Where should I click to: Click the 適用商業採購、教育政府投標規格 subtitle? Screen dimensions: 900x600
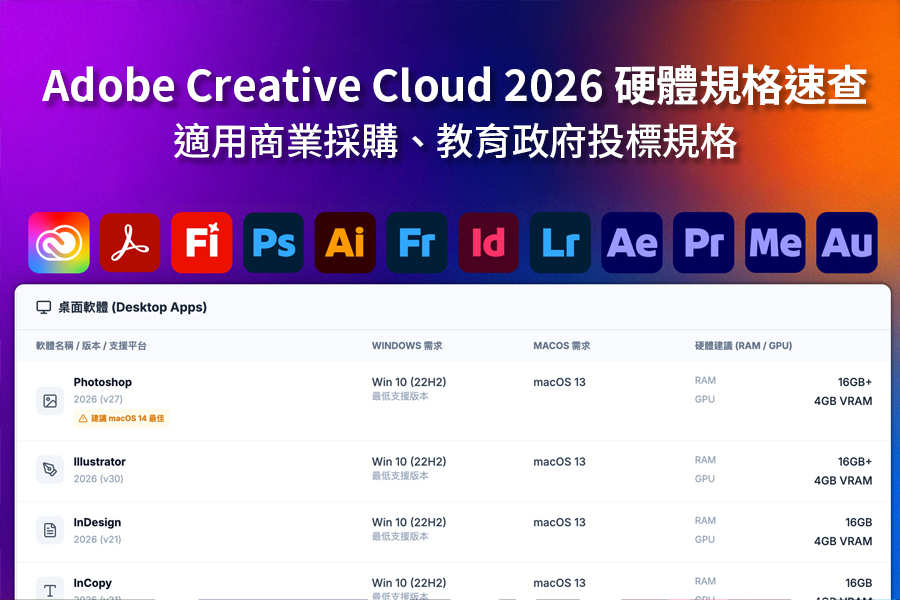455,141
